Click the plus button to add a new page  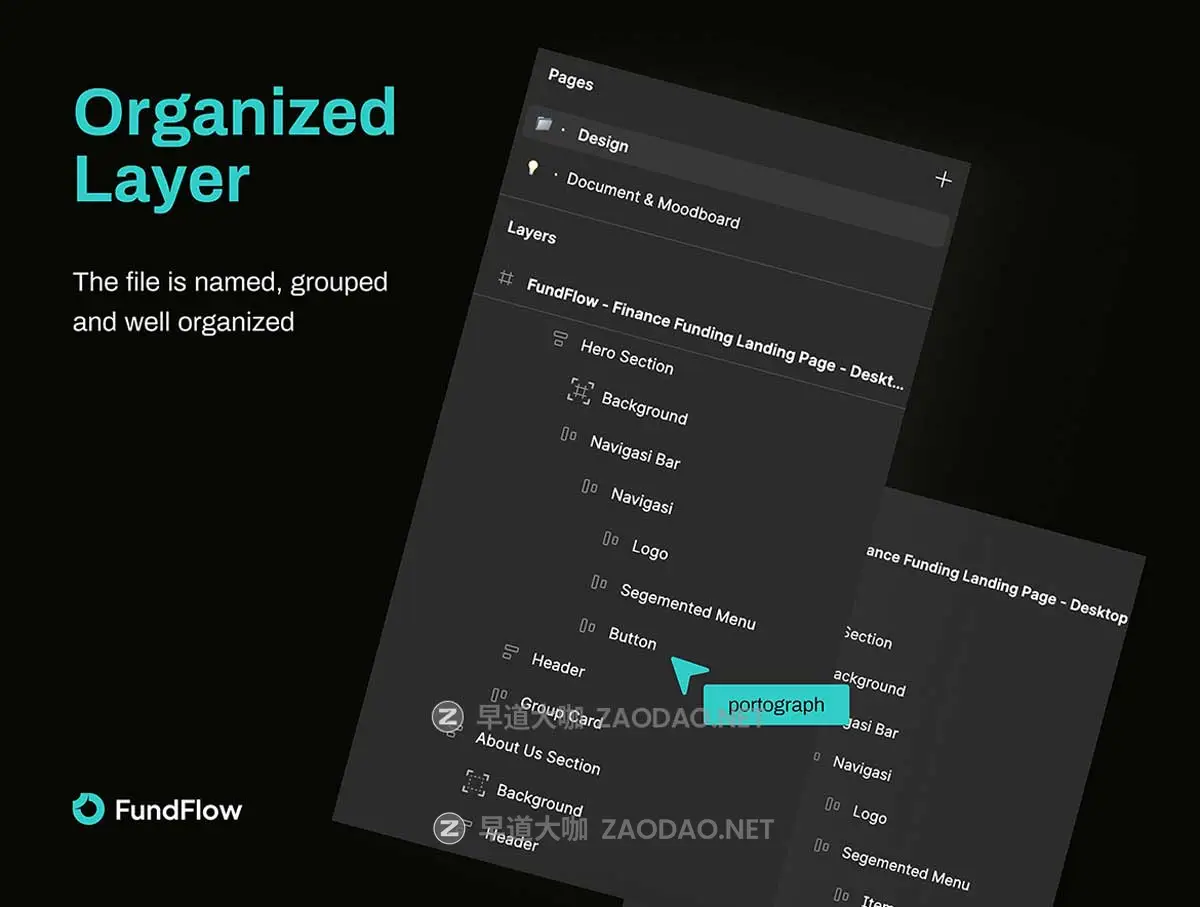pyautogui.click(x=943, y=178)
